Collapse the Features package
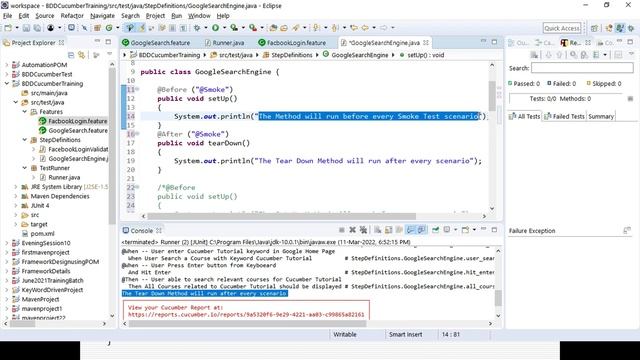The image size is (640, 360). click(x=24, y=111)
